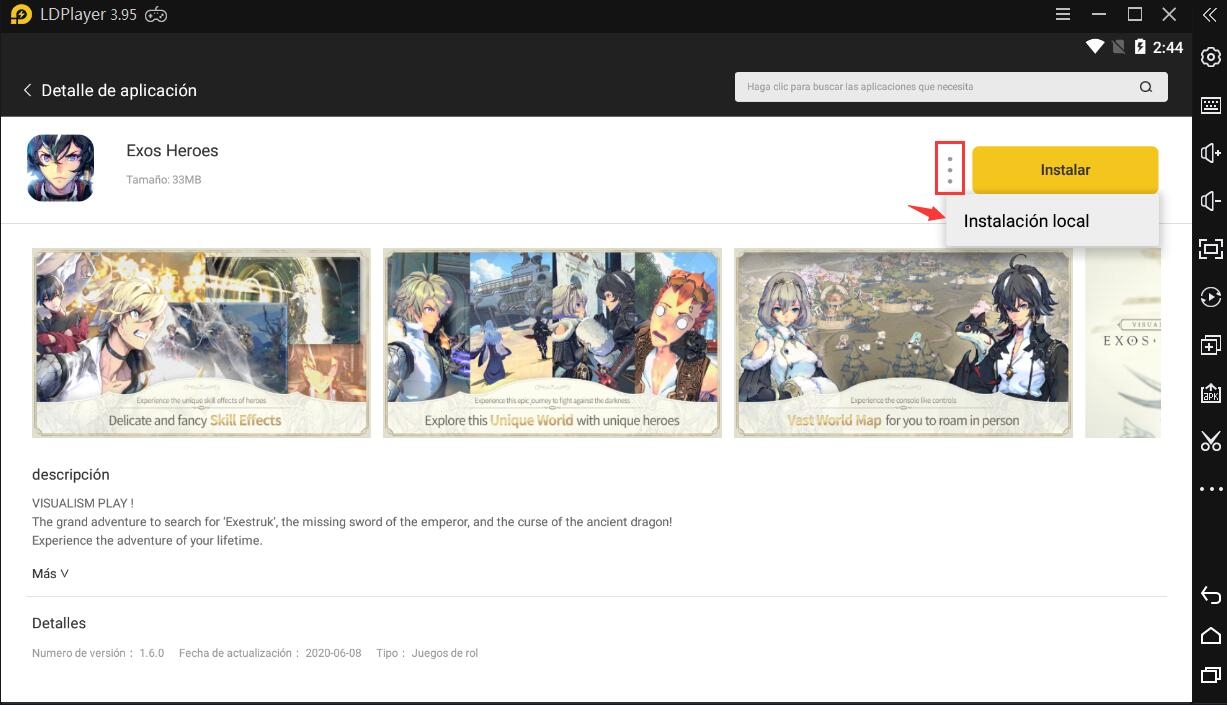Click the clock showing 2:44
This screenshot has height=705, width=1227.
tap(1168, 47)
